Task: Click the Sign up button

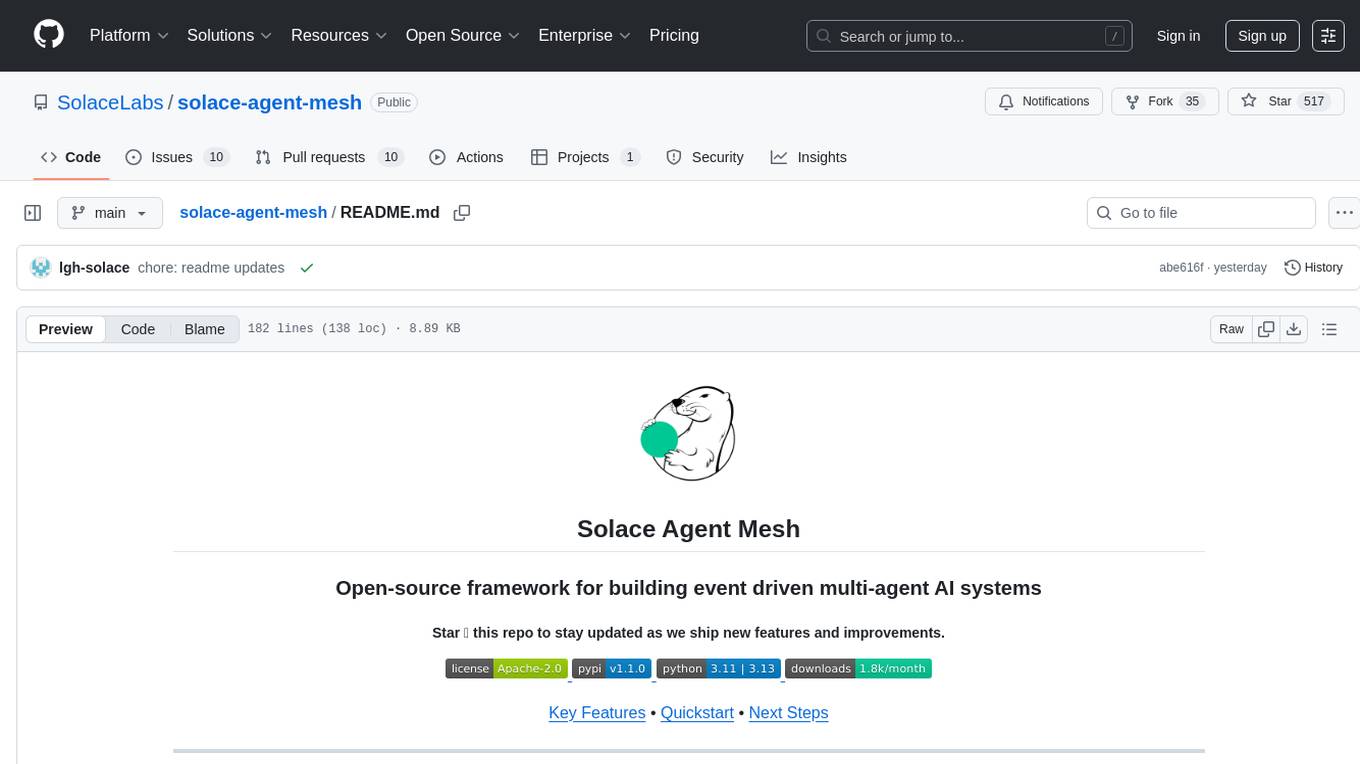Action: pos(1262,36)
